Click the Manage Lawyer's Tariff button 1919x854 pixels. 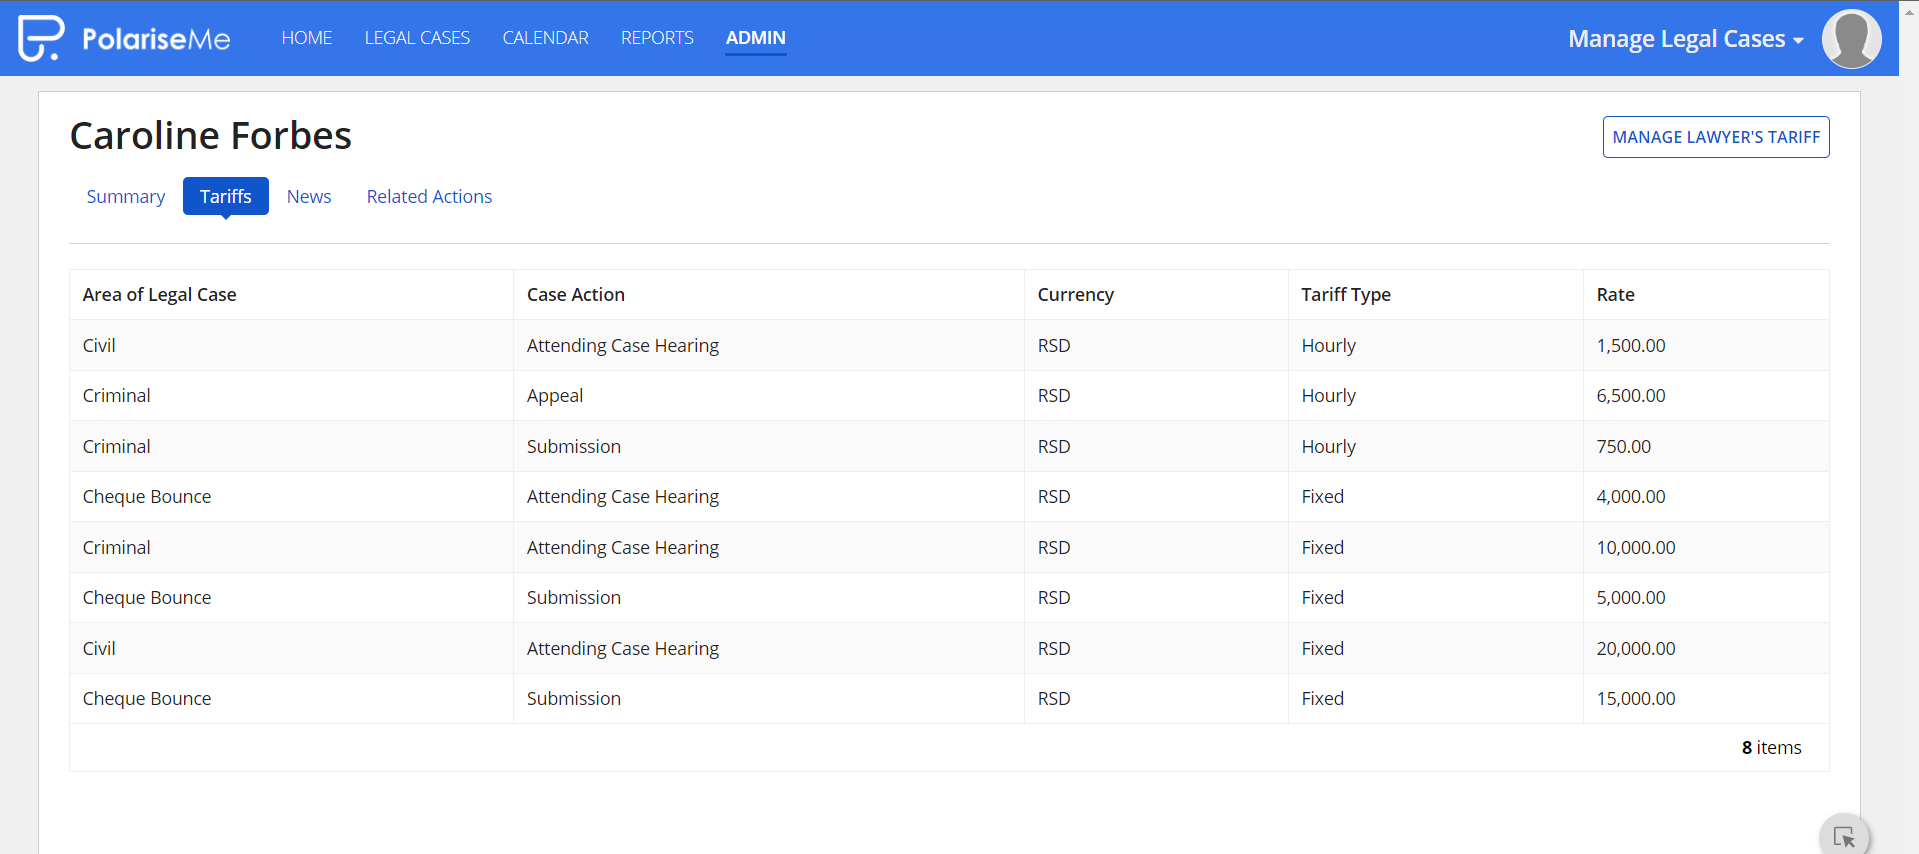point(1716,137)
